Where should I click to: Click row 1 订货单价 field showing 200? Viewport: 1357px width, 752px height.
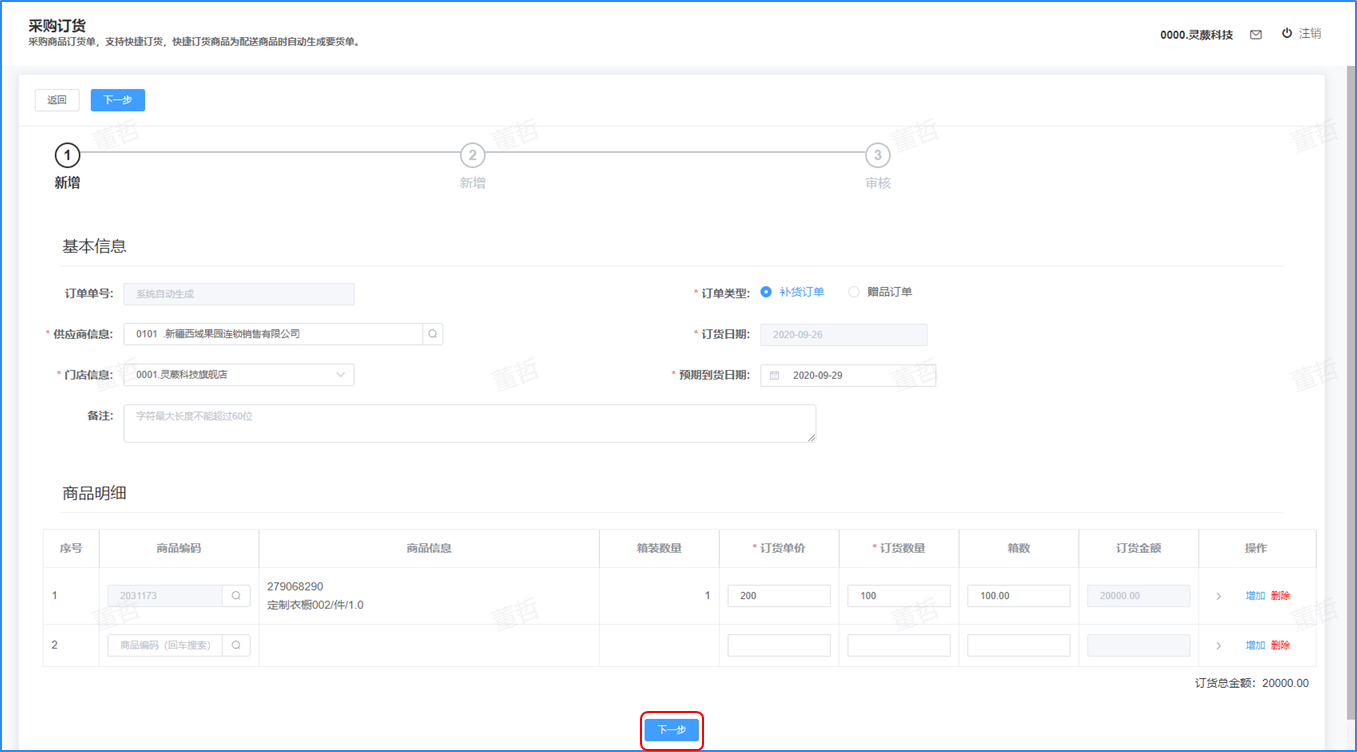click(779, 595)
